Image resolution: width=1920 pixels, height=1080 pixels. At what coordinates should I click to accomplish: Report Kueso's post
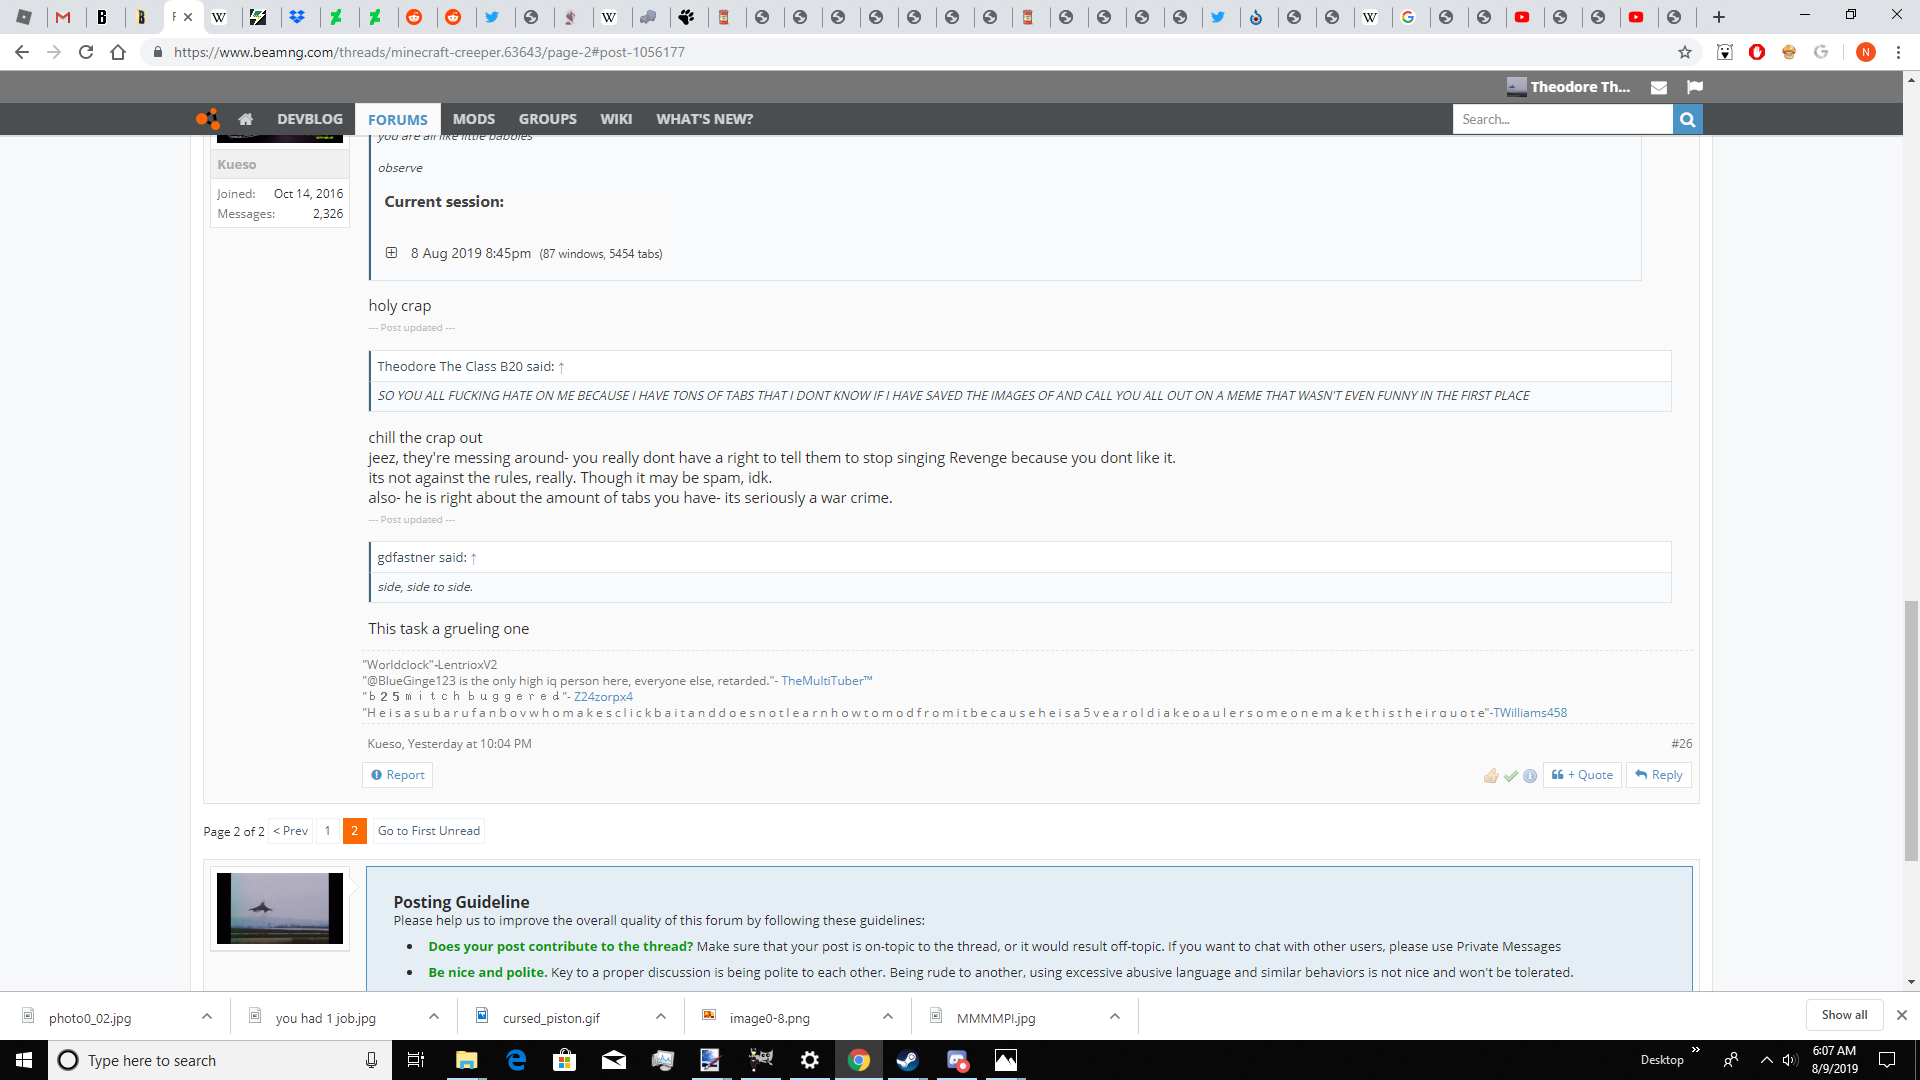pyautogui.click(x=397, y=775)
